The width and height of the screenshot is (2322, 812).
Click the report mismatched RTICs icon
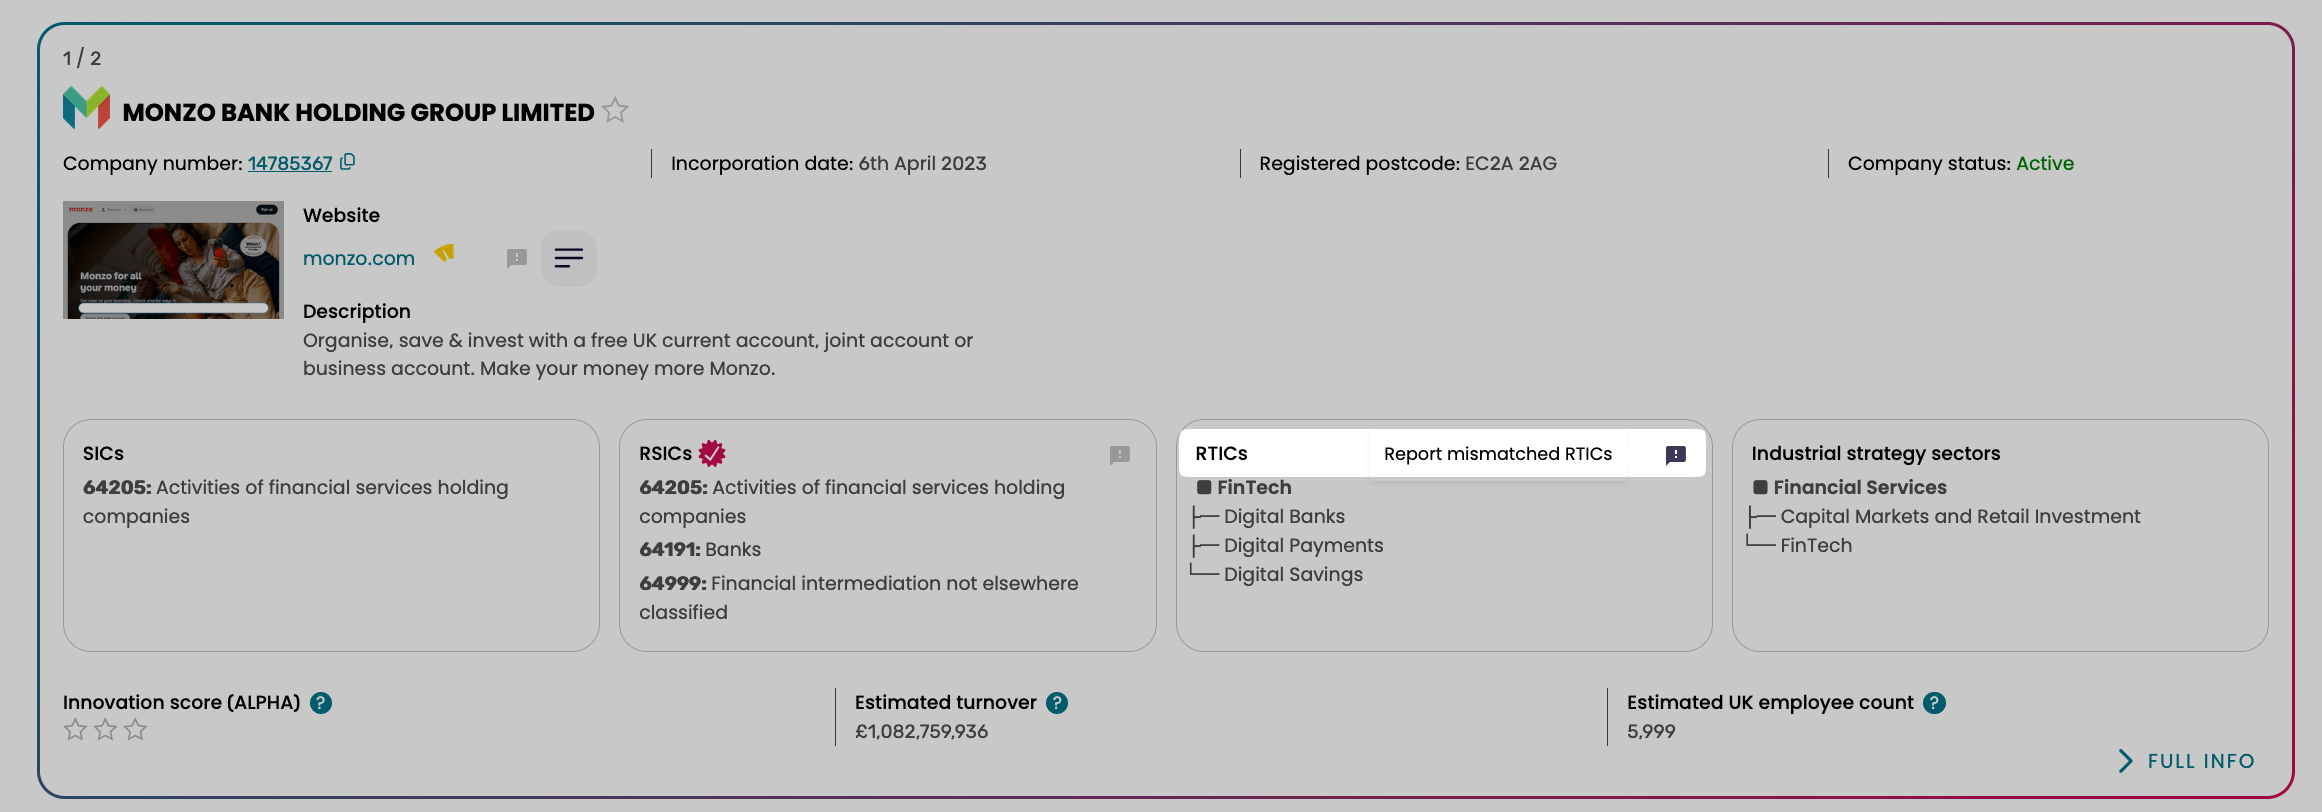(x=1676, y=455)
